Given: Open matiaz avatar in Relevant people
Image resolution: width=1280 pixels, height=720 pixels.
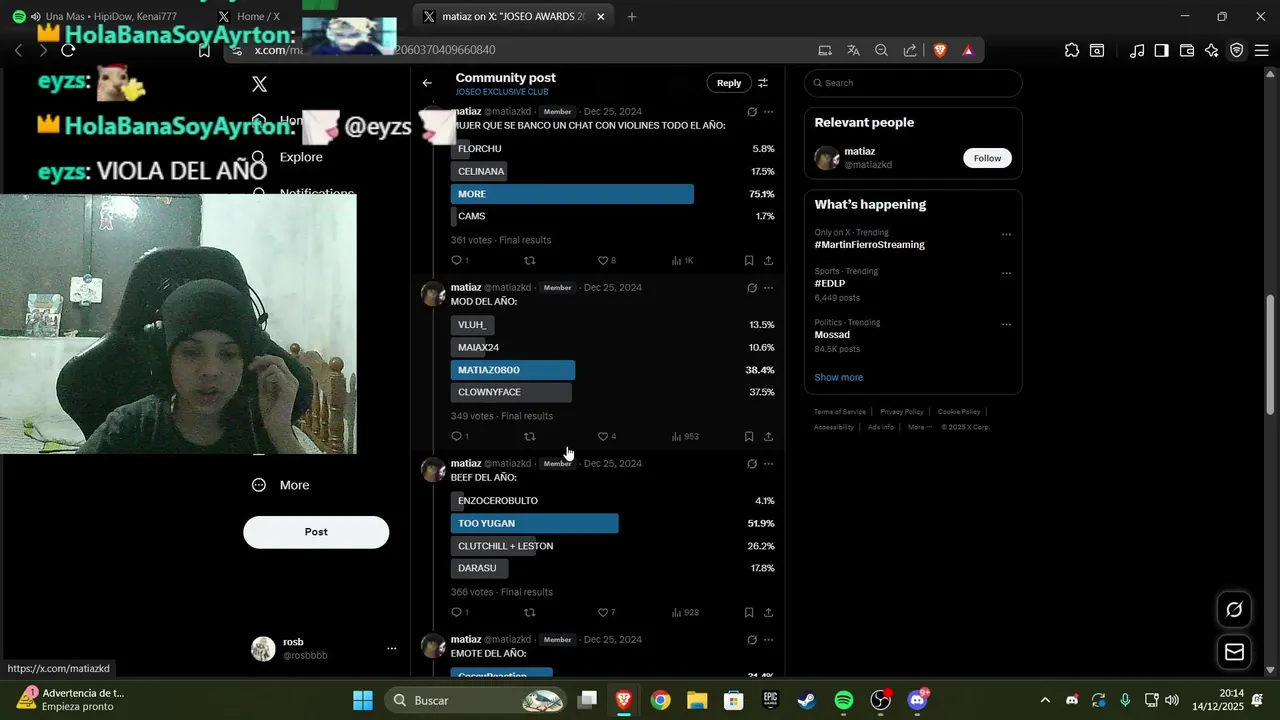Looking at the screenshot, I should 826,158.
